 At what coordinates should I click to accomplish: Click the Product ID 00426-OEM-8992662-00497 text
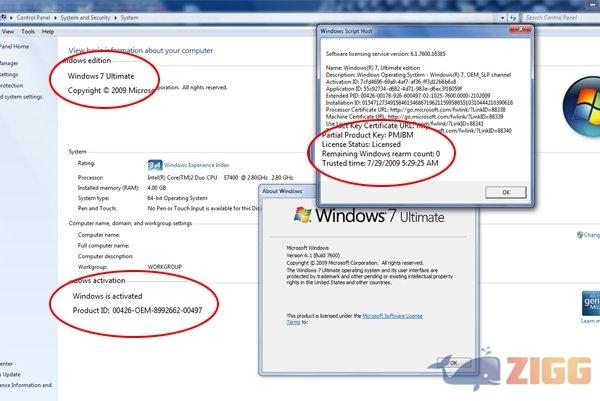[137, 310]
